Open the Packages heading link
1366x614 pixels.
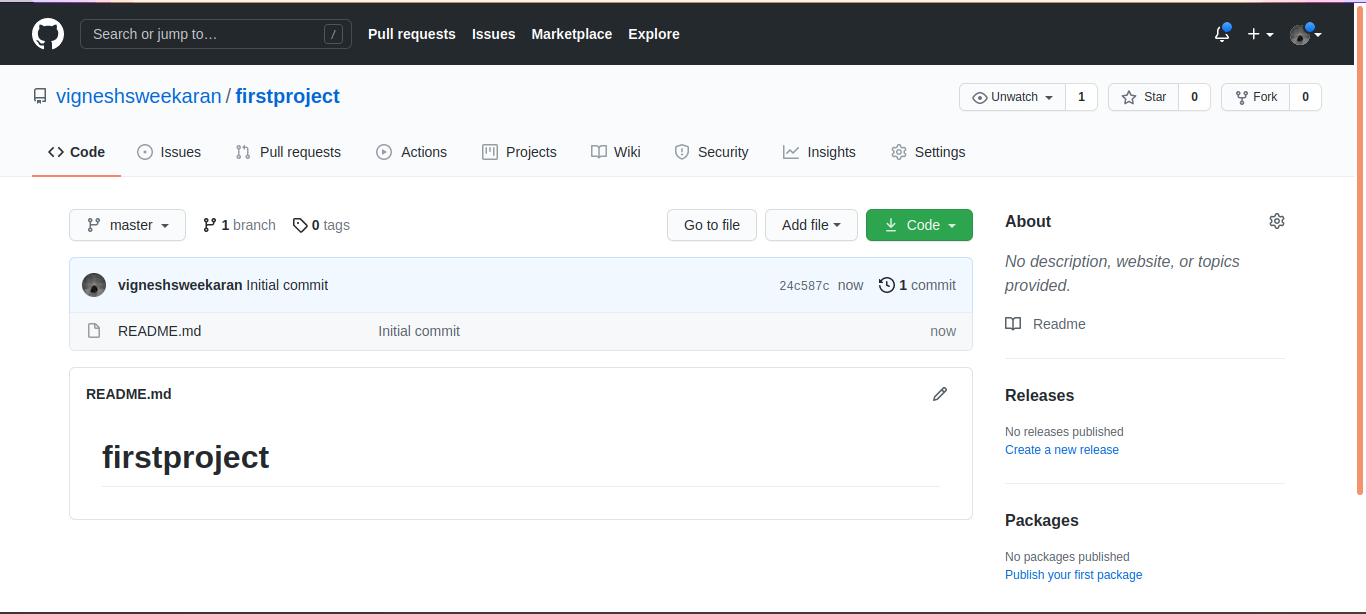pyautogui.click(x=1042, y=520)
